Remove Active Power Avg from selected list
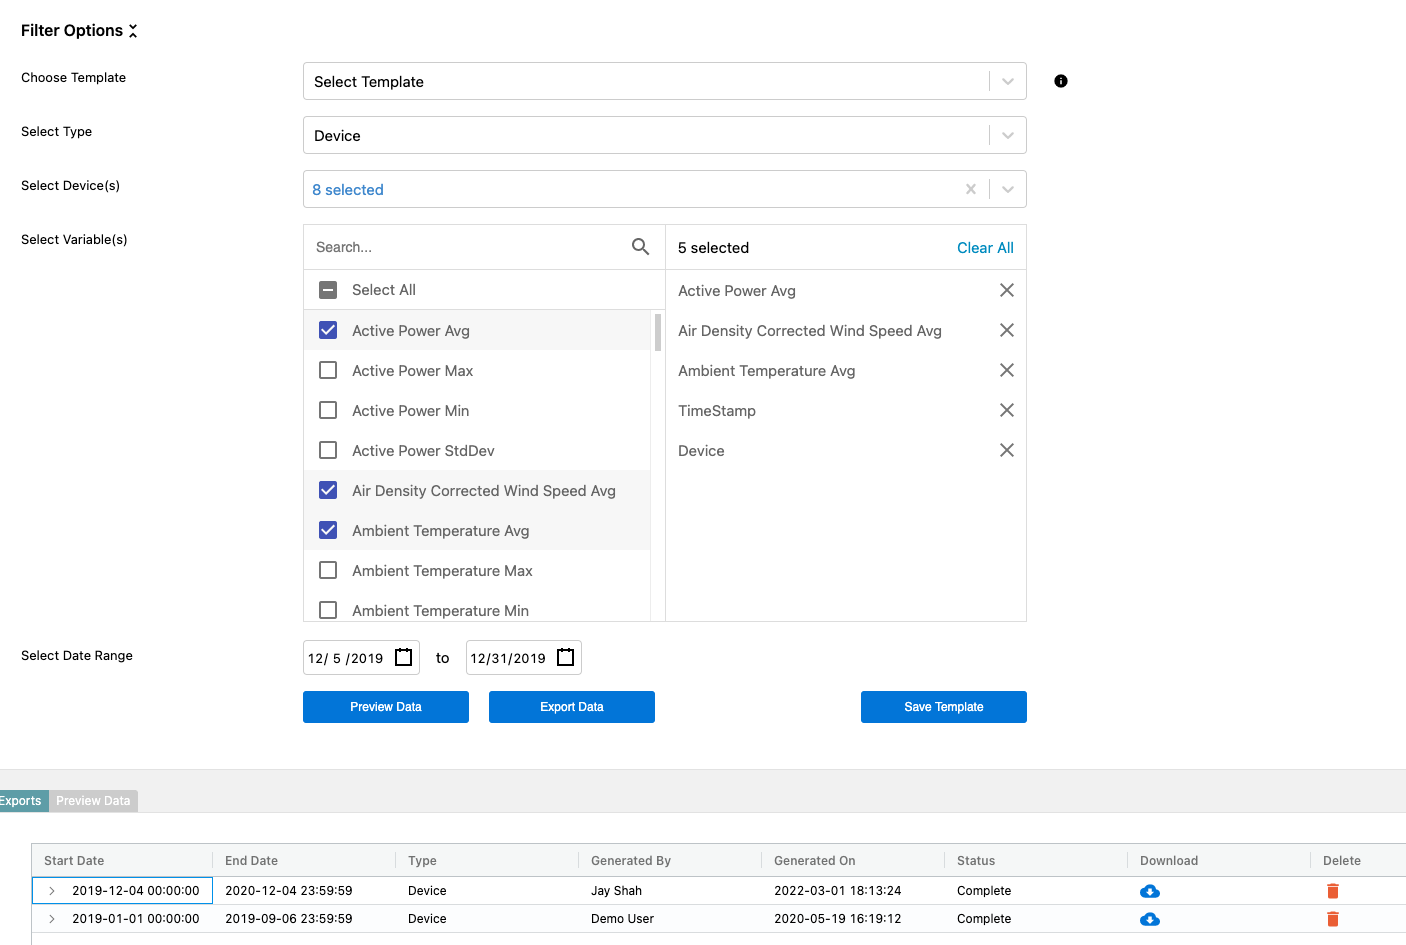The width and height of the screenshot is (1406, 945). click(x=1006, y=290)
